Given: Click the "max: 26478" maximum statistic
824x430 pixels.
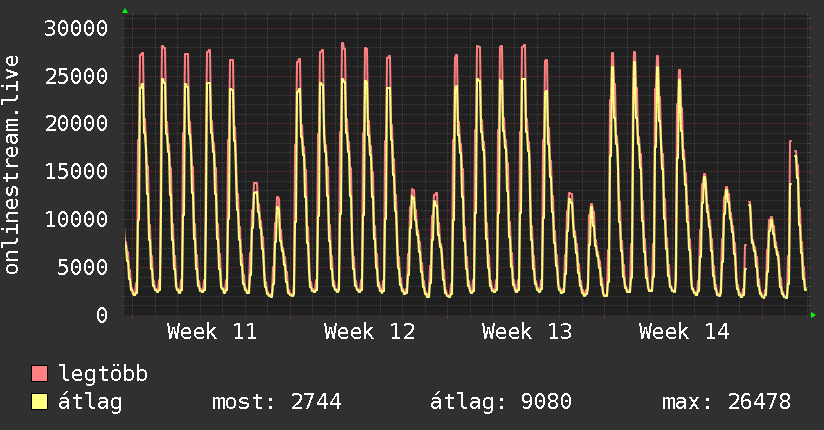Looking at the screenshot, I should 726,402.
